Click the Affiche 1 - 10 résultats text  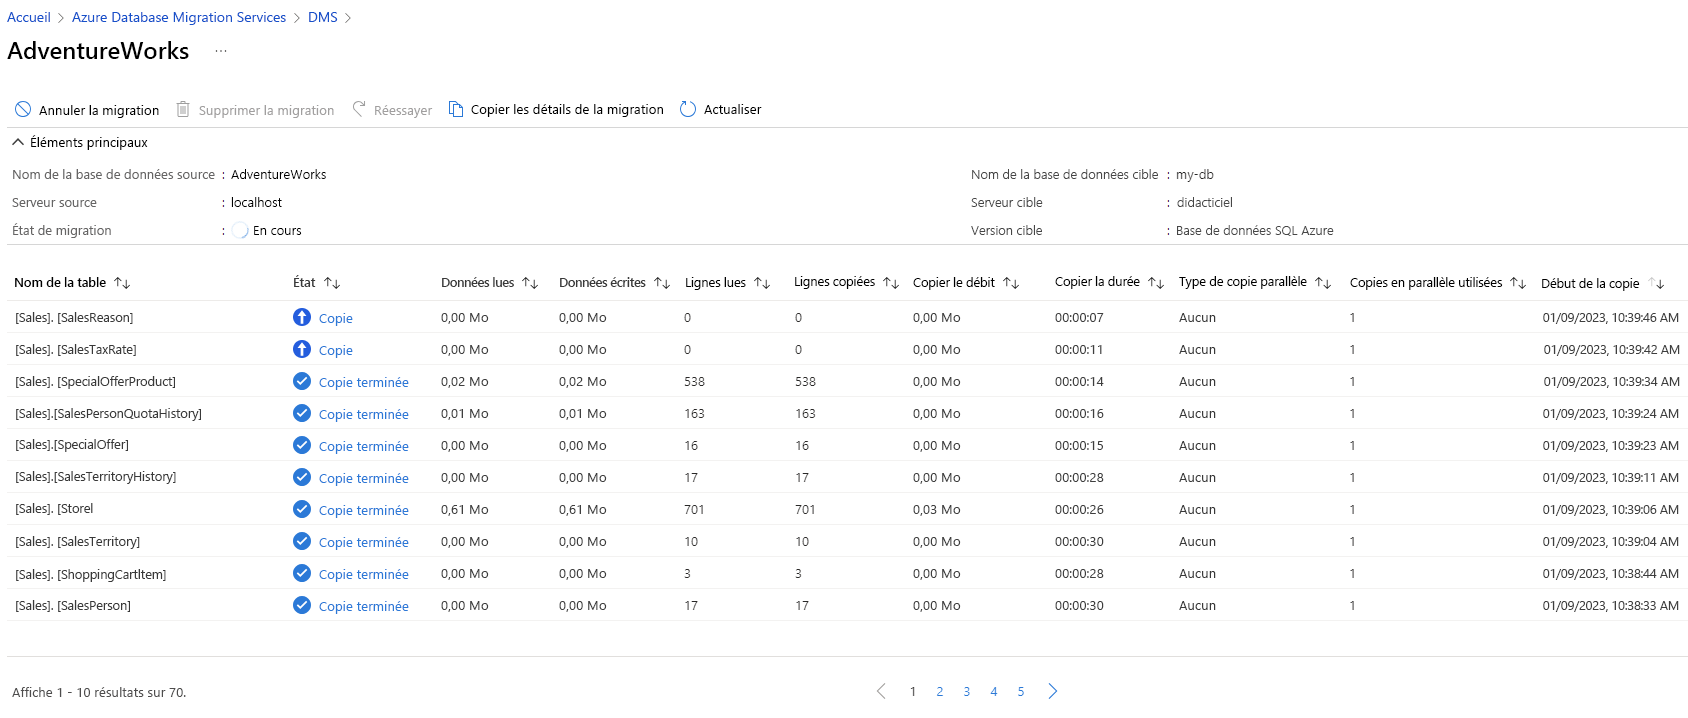pyautogui.click(x=99, y=692)
